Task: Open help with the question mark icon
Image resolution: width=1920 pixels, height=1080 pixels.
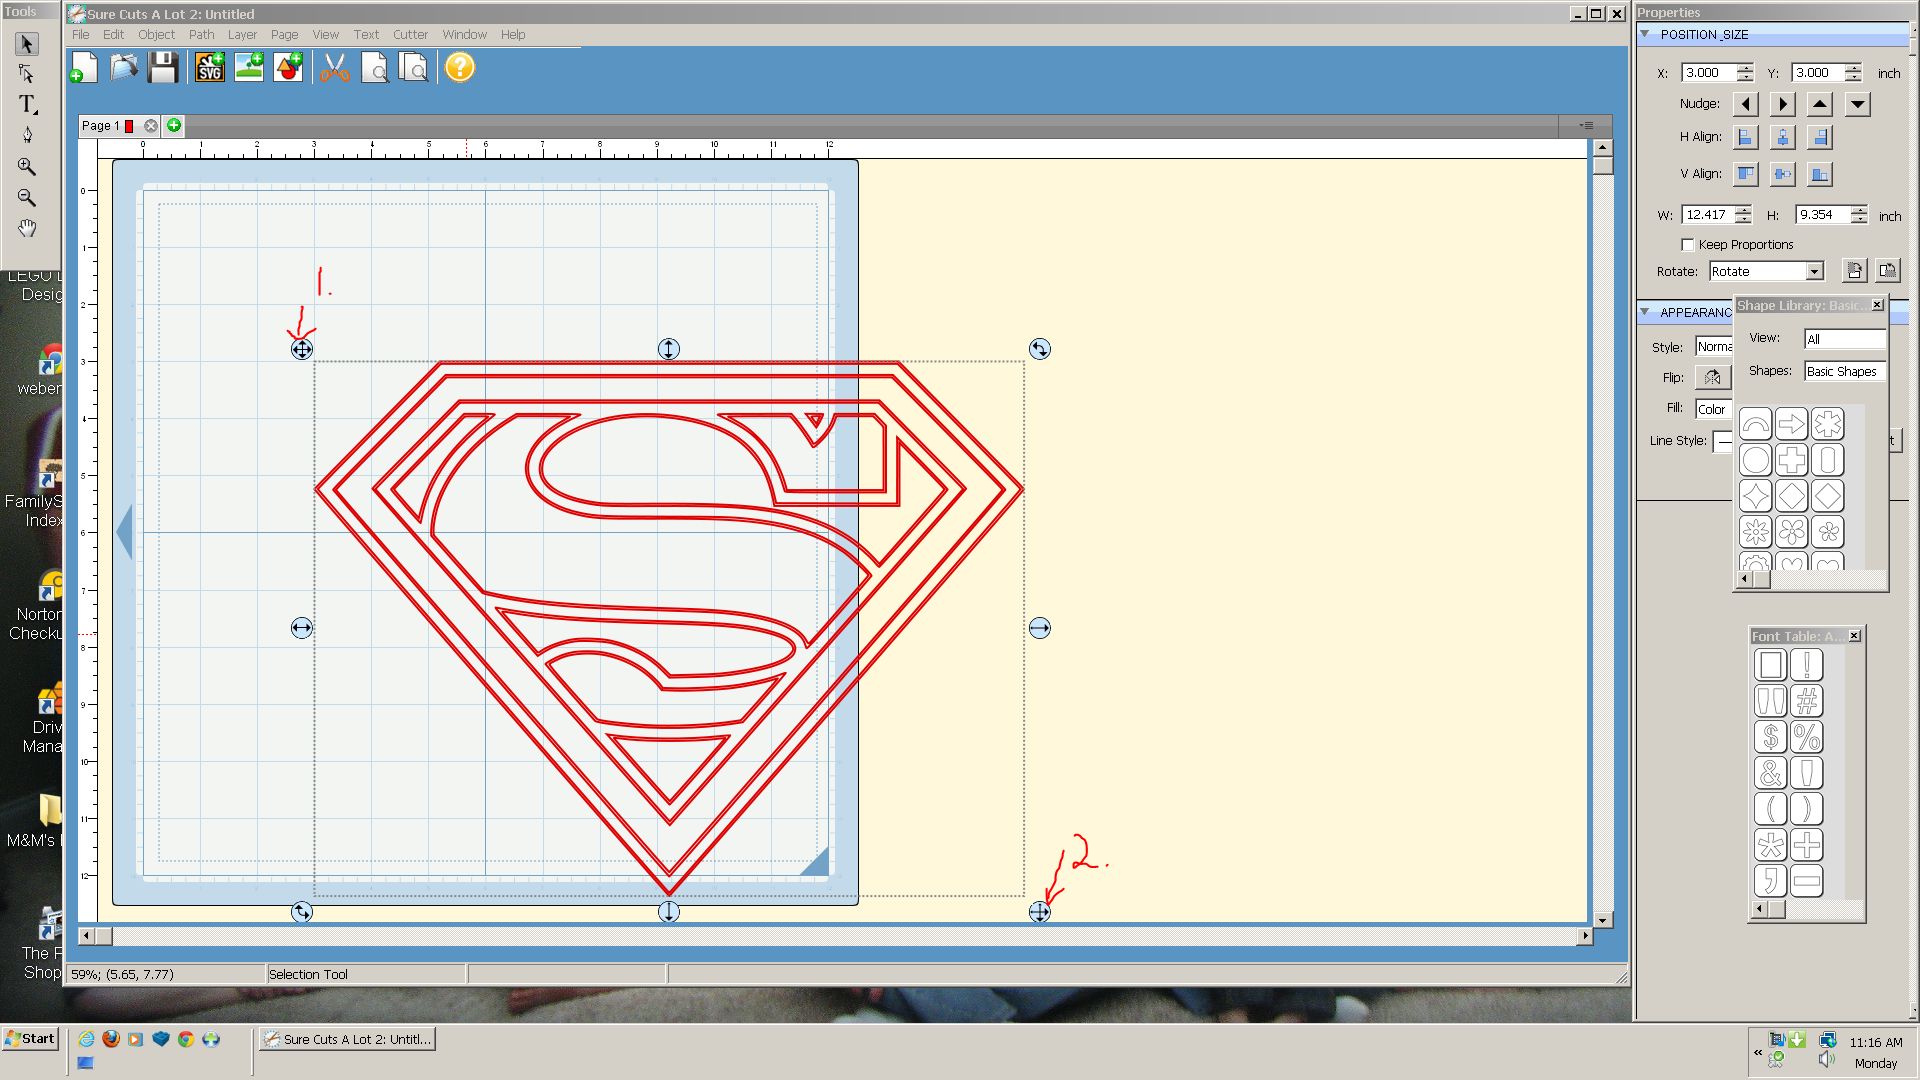Action: [460, 68]
